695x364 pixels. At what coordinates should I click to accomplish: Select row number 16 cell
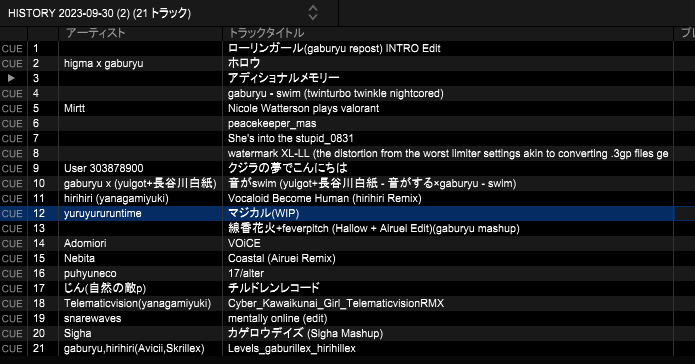43,274
